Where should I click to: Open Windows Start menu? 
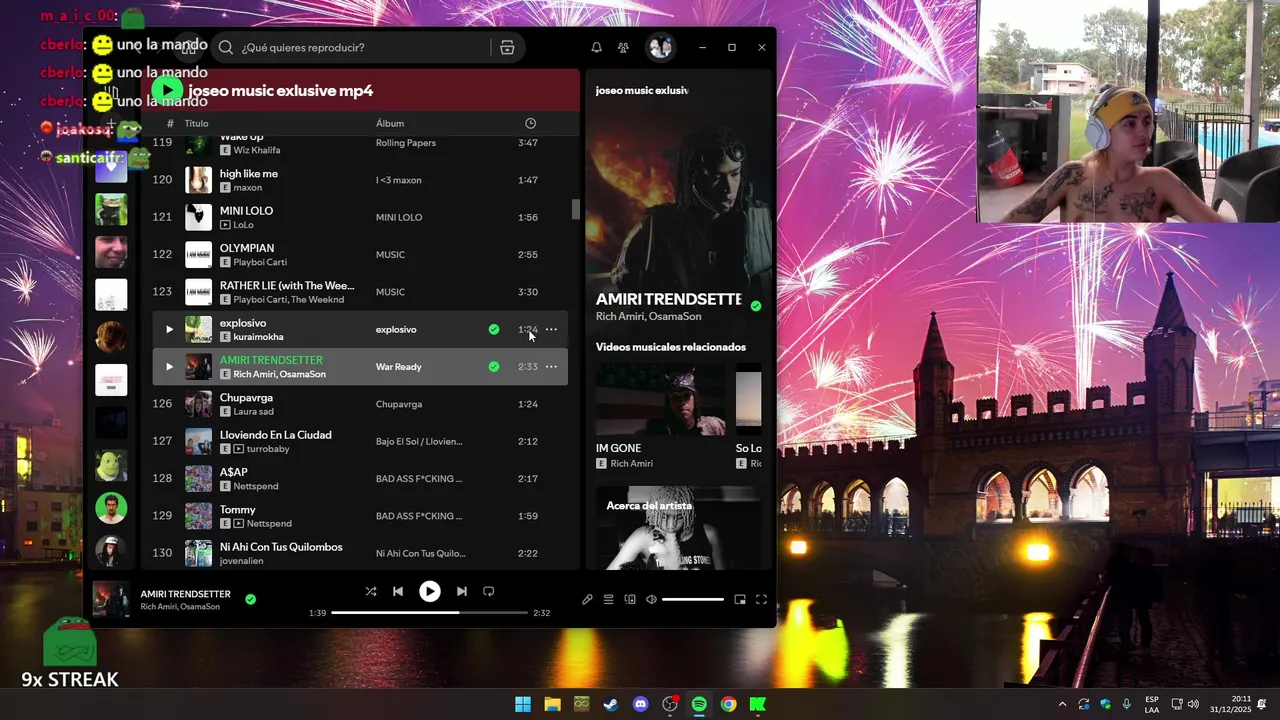tap(523, 704)
